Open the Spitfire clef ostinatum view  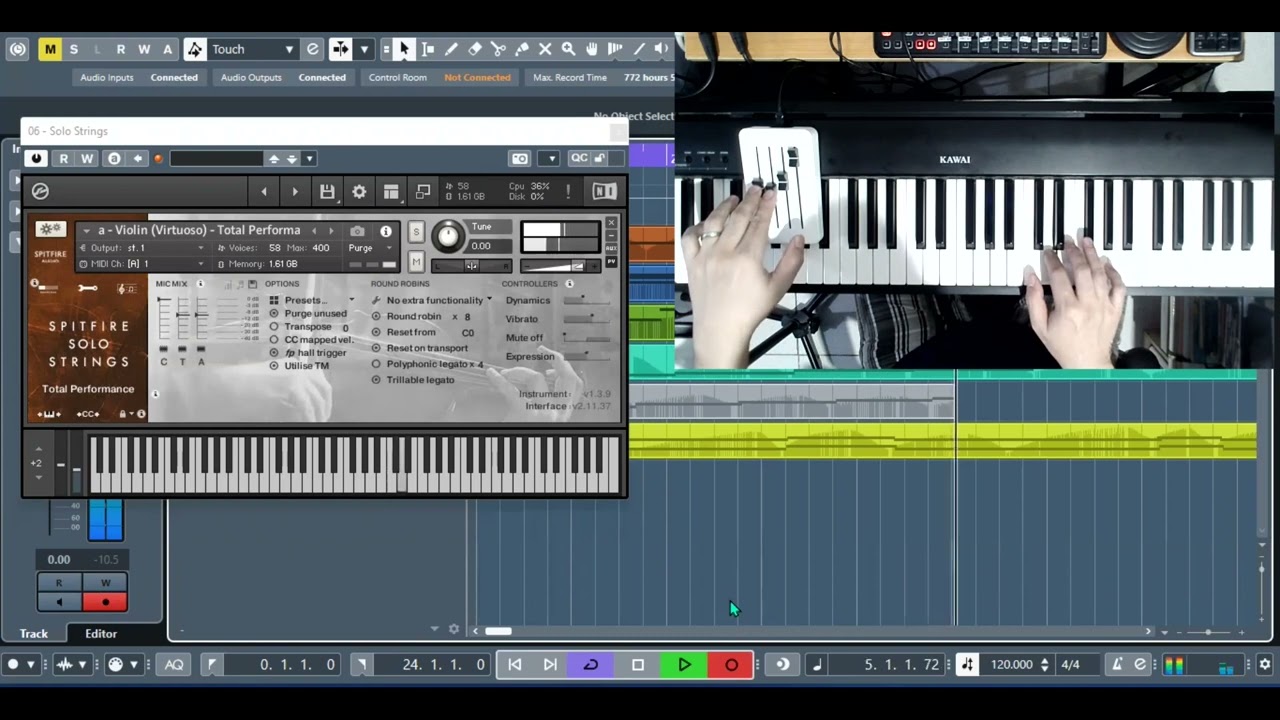tap(126, 289)
